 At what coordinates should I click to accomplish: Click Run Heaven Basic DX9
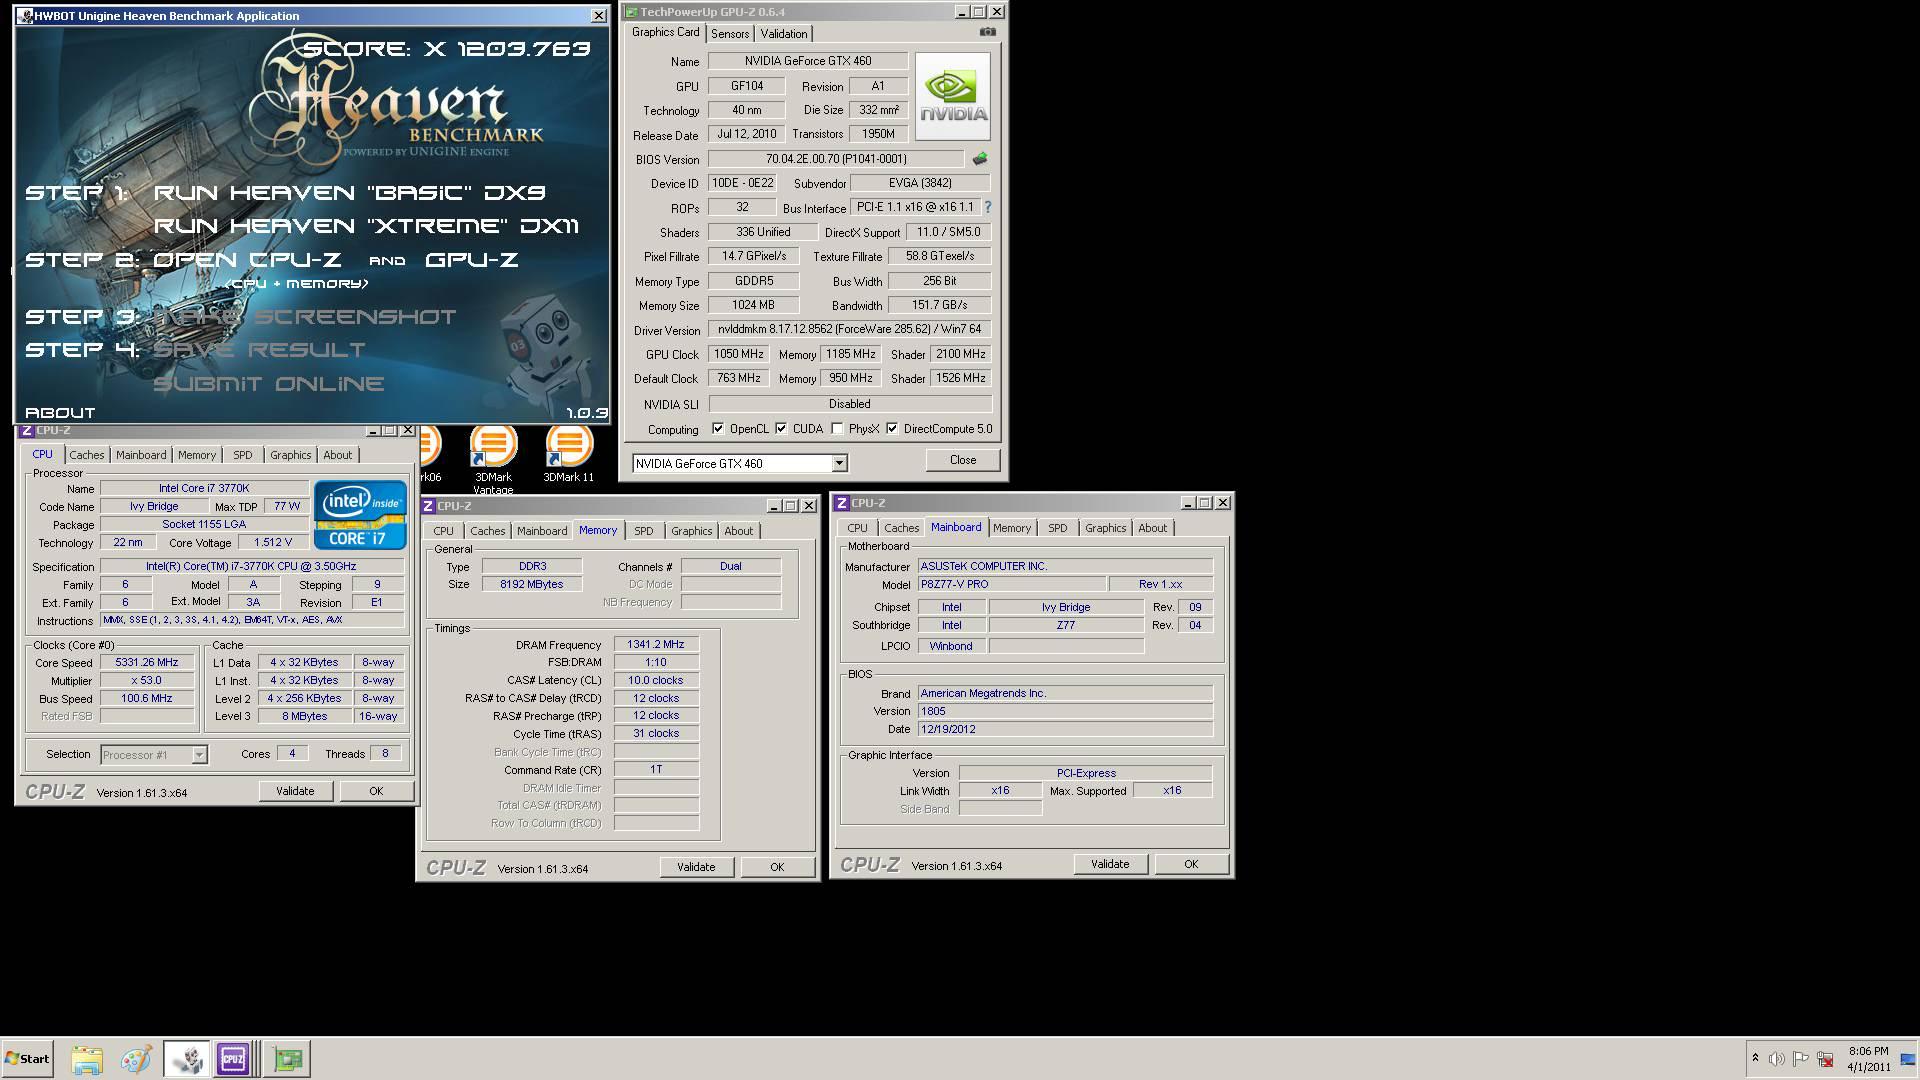pos(349,193)
